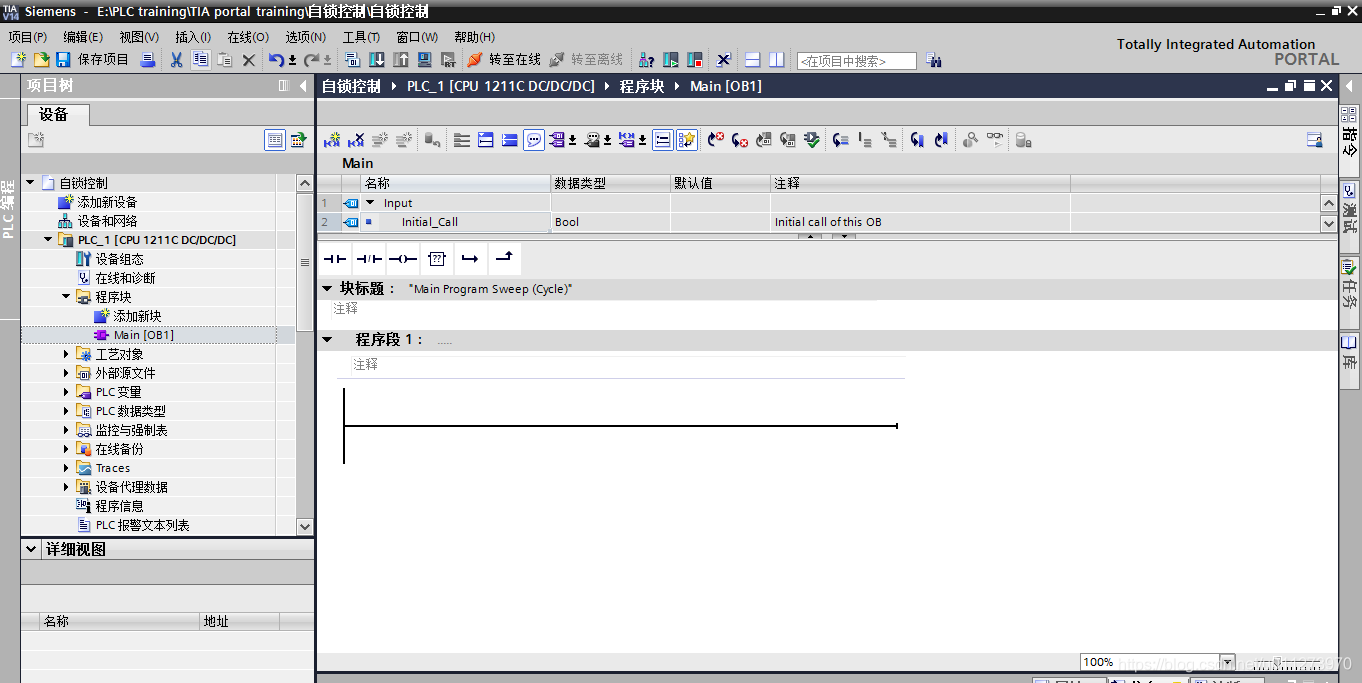This screenshot has height=683, width=1362.
Task: Open 在线和诊断 tree item
Action: pyautogui.click(x=116, y=278)
